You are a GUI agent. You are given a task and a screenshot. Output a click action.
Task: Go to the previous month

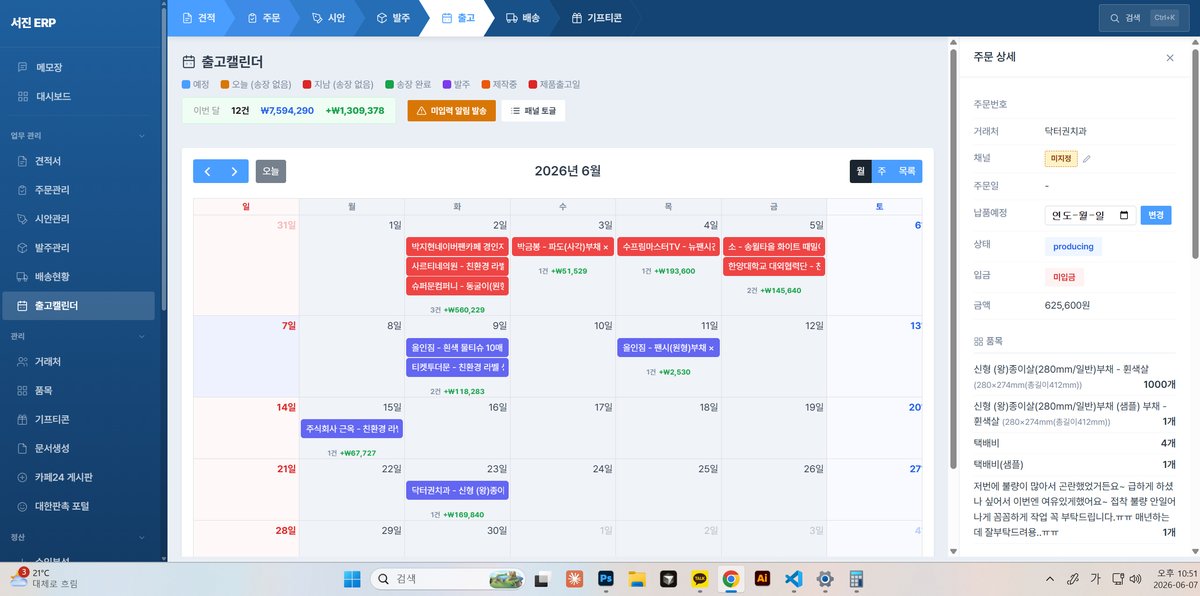point(207,171)
